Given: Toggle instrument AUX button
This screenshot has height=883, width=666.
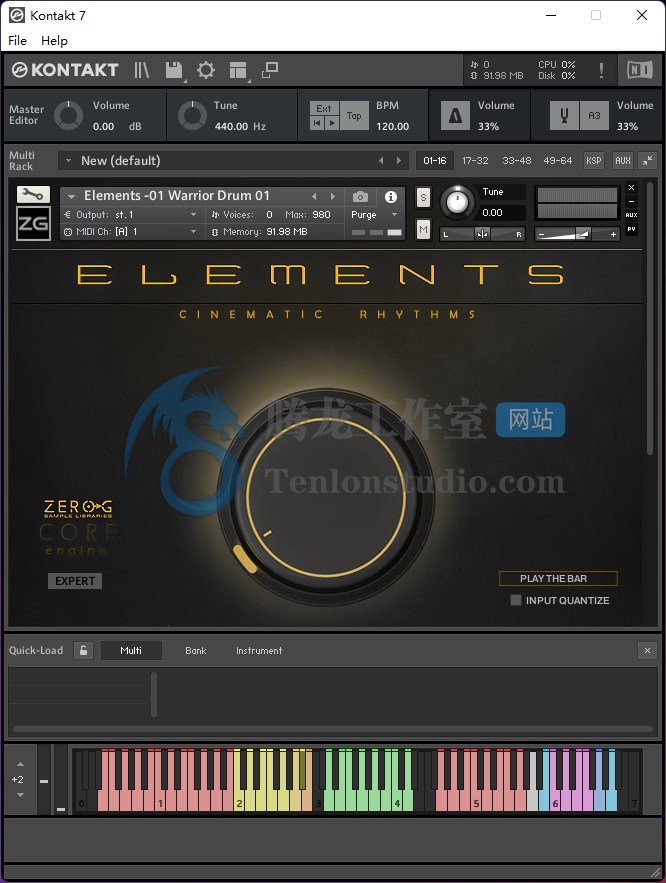Looking at the screenshot, I should click(x=632, y=215).
